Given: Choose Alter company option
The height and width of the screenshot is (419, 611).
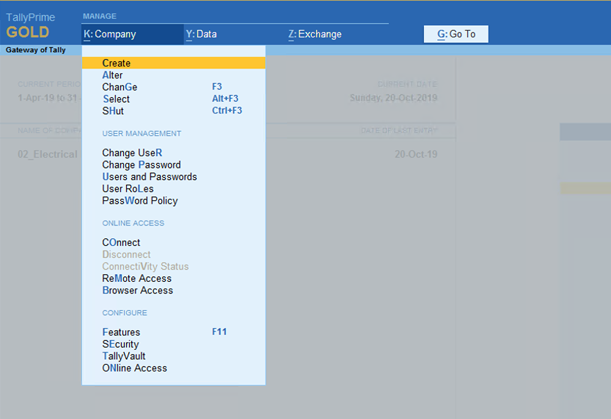Looking at the screenshot, I should (x=112, y=75).
